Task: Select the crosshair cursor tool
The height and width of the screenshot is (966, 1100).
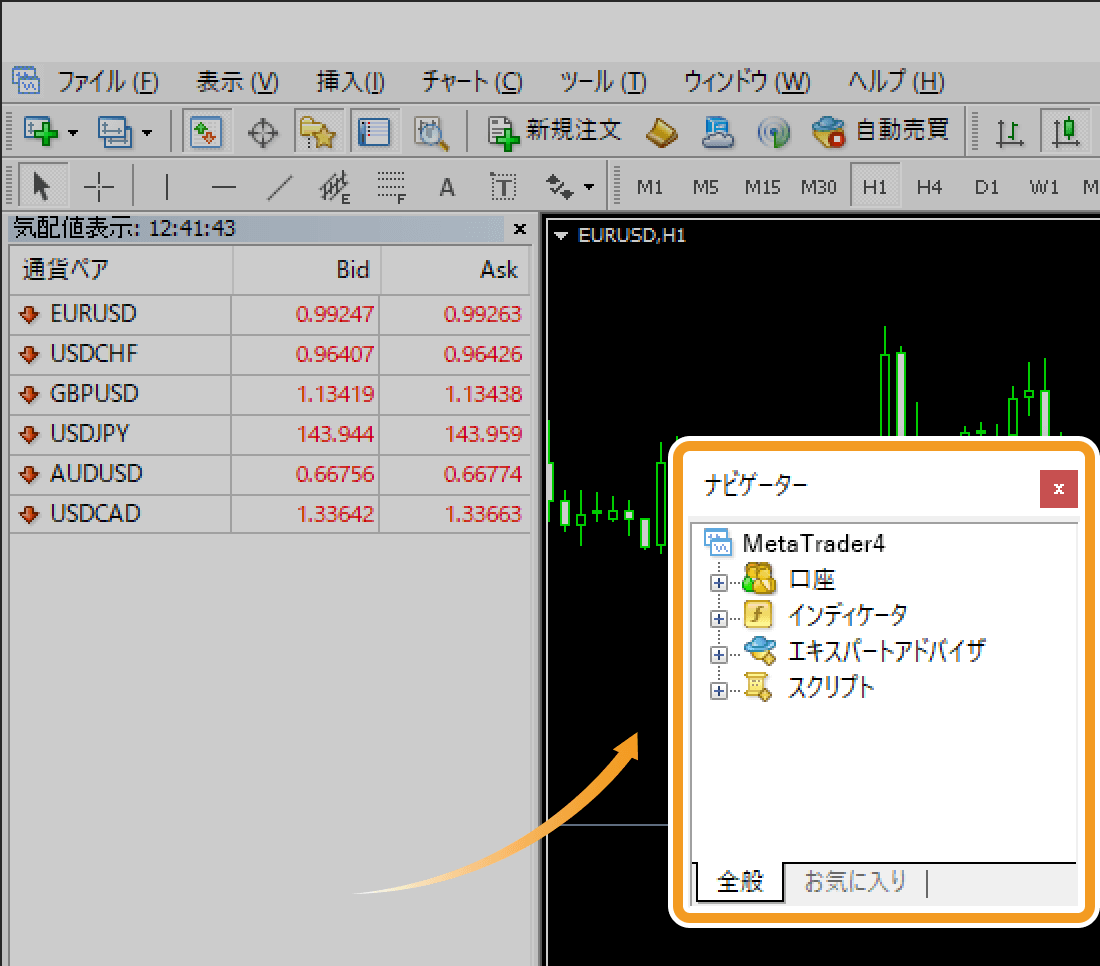Action: [x=99, y=186]
